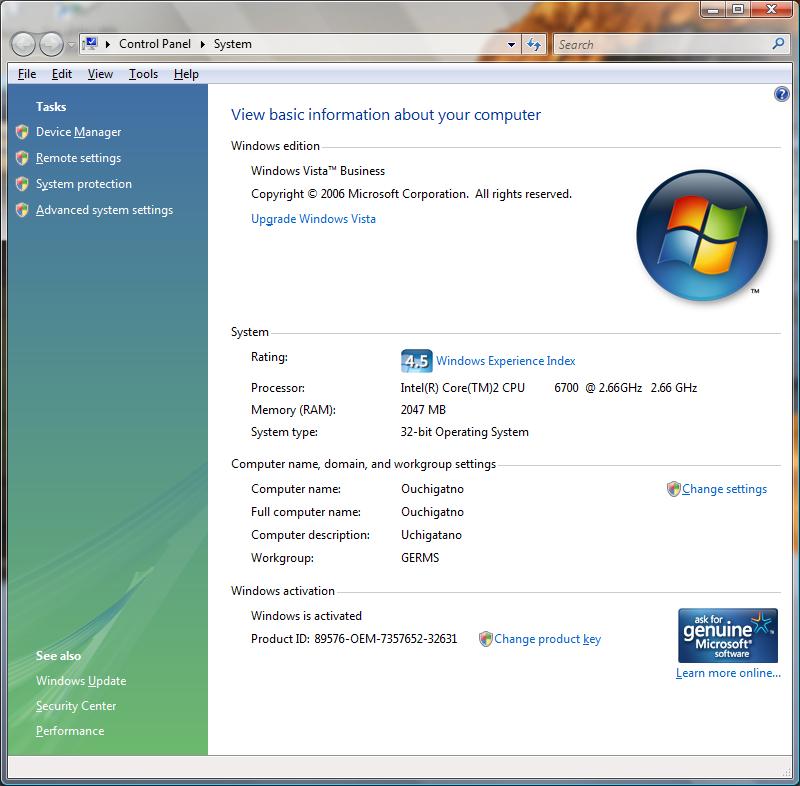Click the Upgrade Windows Vista link
This screenshot has height=786, width=800.
[313, 219]
